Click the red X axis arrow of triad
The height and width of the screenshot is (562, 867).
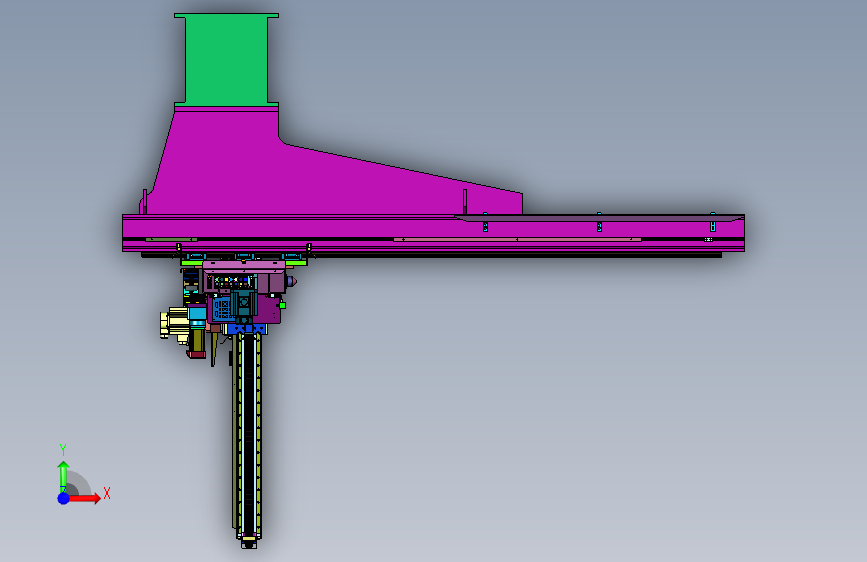coord(84,498)
